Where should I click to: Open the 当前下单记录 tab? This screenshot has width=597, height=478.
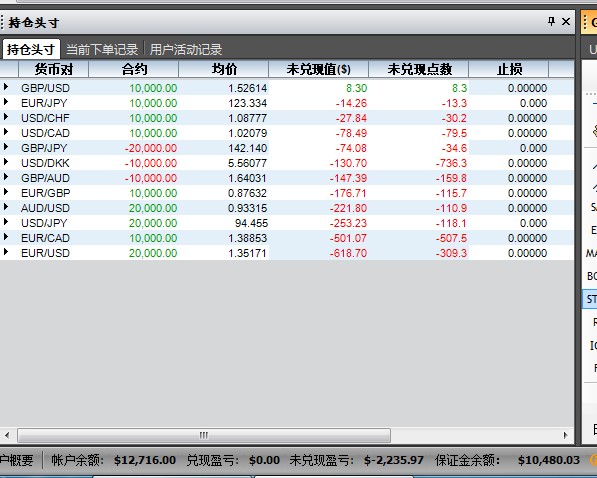(x=102, y=50)
